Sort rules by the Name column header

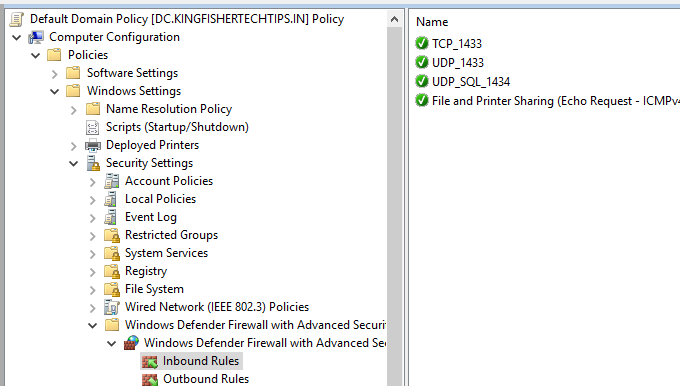point(432,22)
